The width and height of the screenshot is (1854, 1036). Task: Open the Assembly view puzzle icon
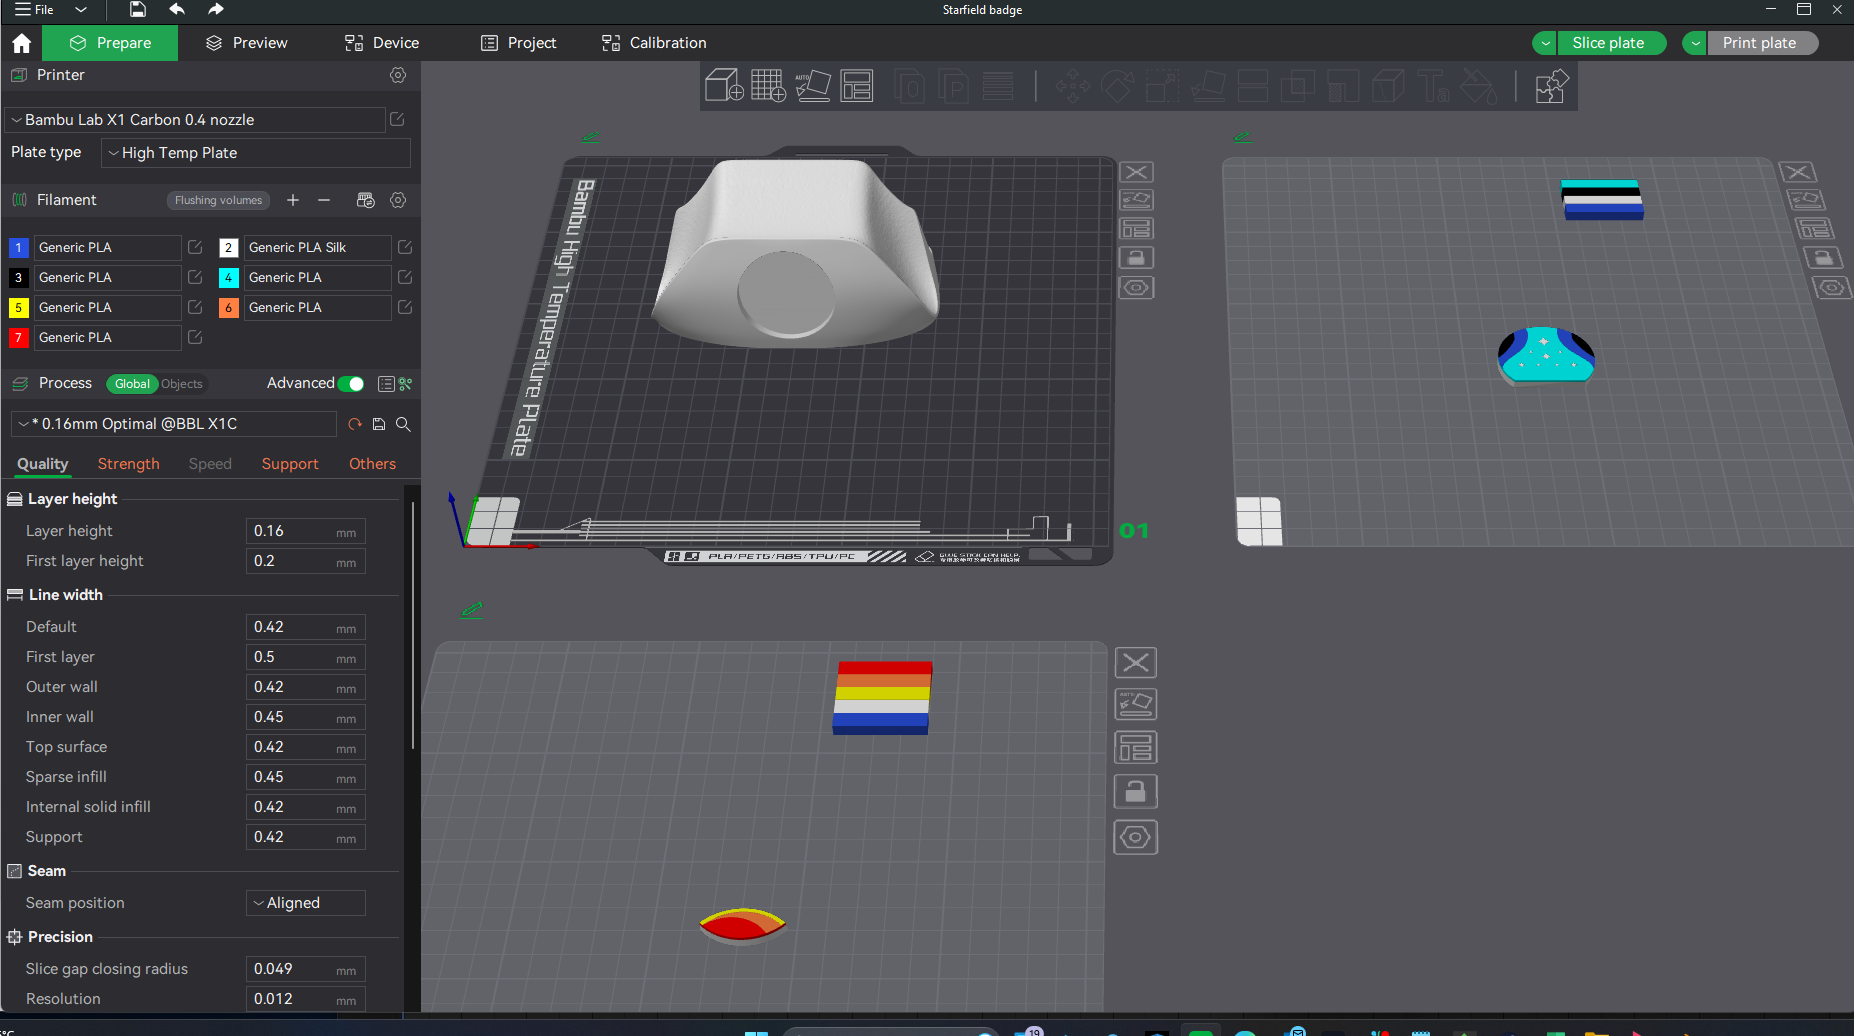1551,86
